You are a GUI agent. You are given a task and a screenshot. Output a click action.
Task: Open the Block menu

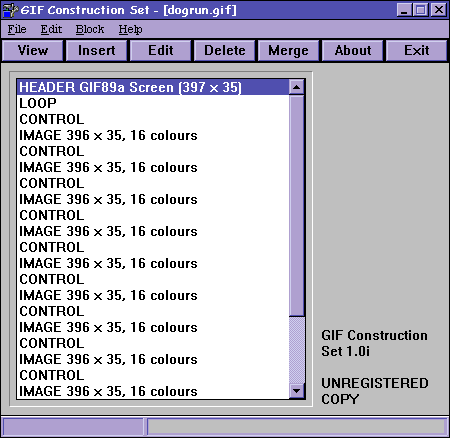pyautogui.click(x=90, y=29)
